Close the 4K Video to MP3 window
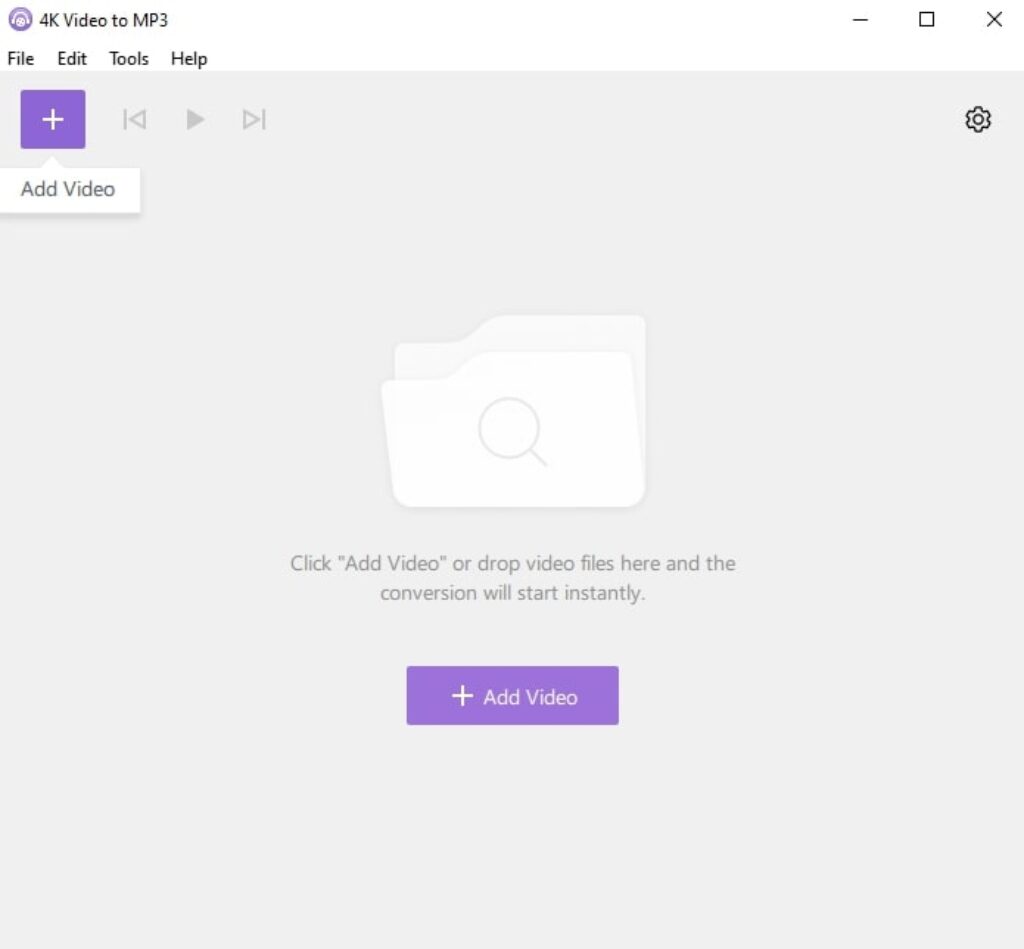1024x949 pixels. 994,20
